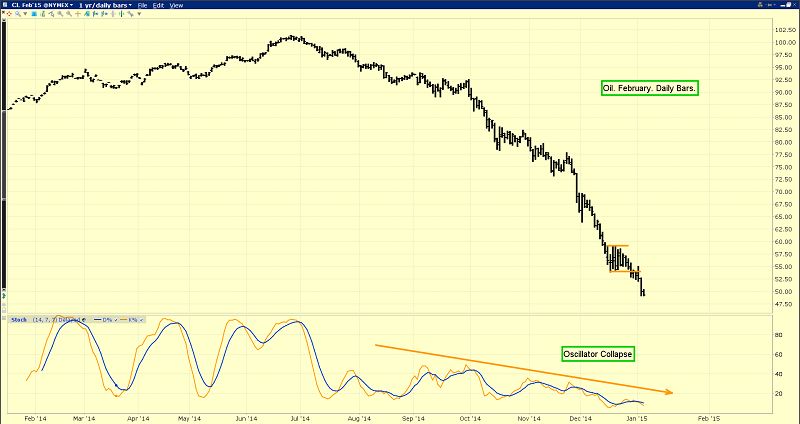The height and width of the screenshot is (424, 800).
Task: Open the 1 yr/daily bars timeframe dropdown
Action: coord(105,5)
